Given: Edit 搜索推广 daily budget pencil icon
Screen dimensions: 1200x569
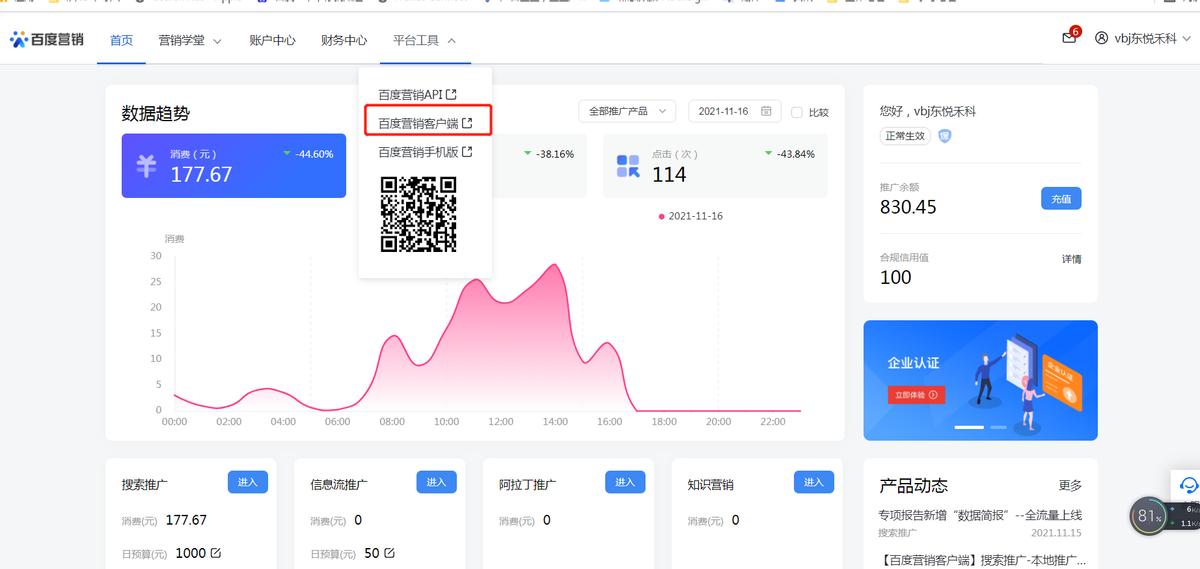Looking at the screenshot, I should [x=215, y=552].
